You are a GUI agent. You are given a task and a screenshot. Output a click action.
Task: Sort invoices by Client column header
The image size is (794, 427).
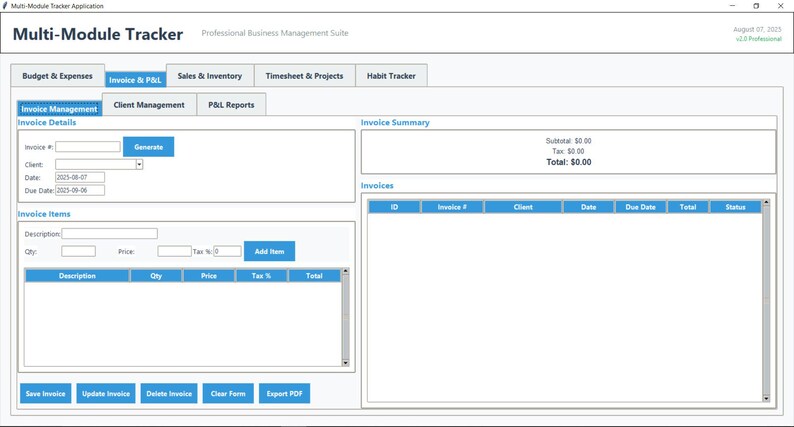pos(523,207)
